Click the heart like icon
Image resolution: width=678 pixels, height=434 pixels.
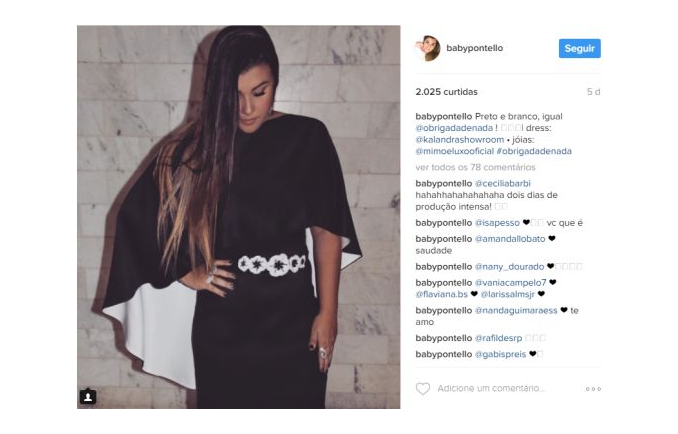coord(422,389)
